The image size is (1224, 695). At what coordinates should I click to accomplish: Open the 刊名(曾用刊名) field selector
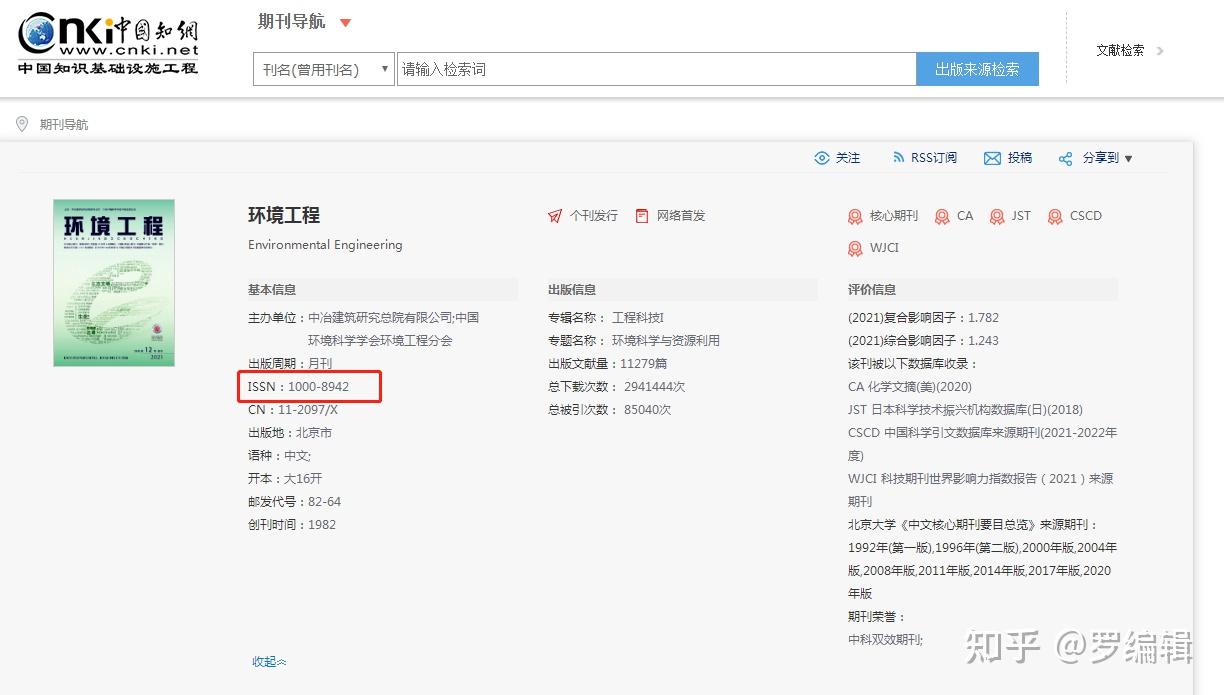tap(322, 68)
